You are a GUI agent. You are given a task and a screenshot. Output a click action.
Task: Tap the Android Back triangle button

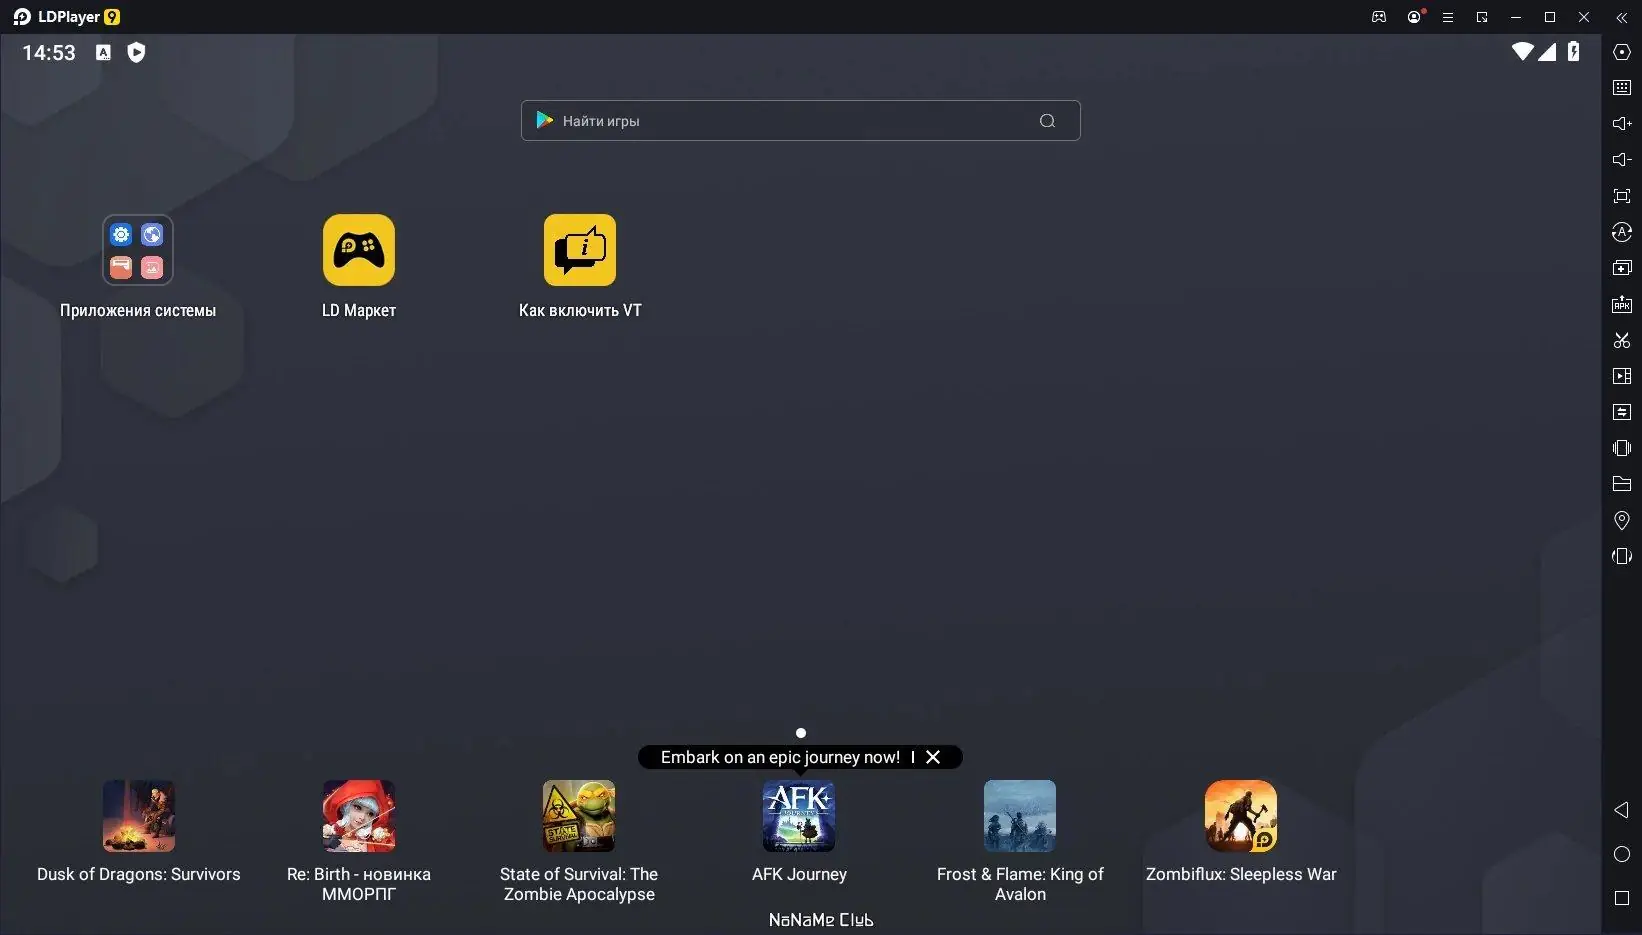[1622, 810]
